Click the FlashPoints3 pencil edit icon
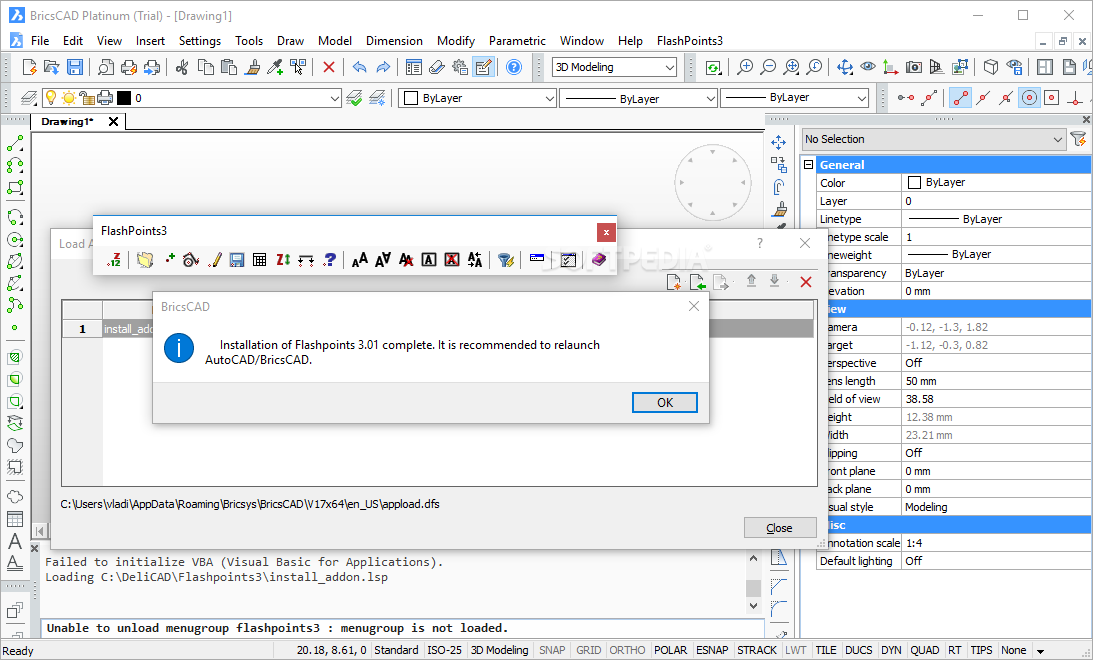Screen dimensions: 1093x660 [215, 260]
